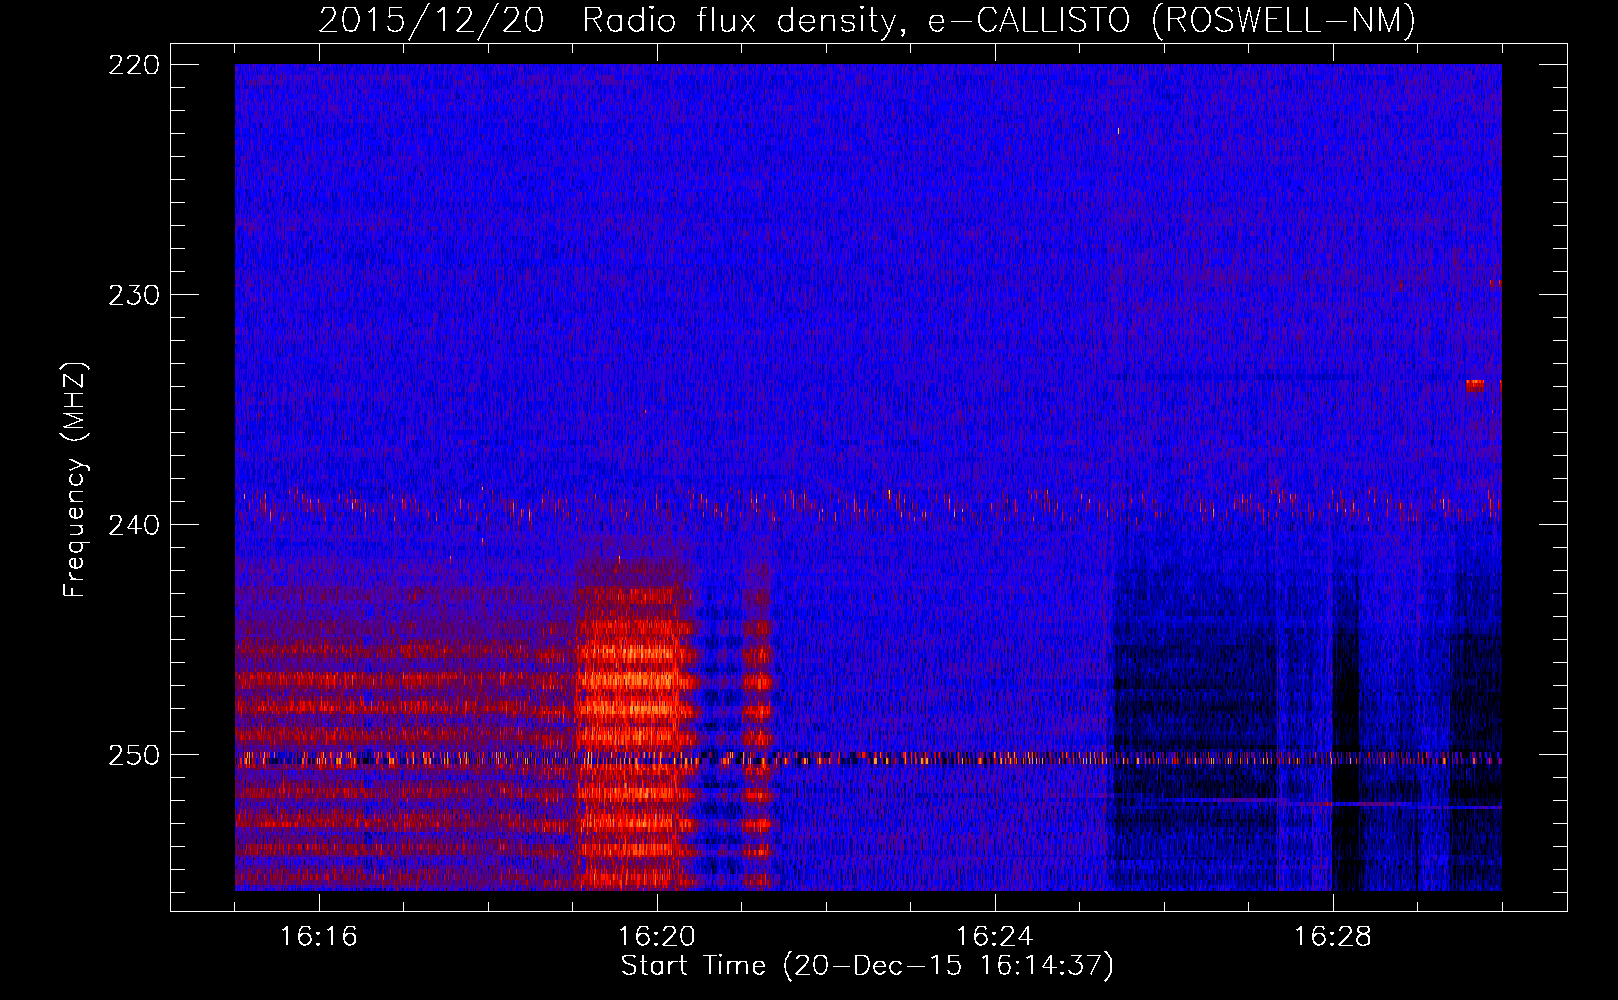Click the Frequency (MHZ) axis title
The image size is (1618, 1000).
click(x=75, y=480)
